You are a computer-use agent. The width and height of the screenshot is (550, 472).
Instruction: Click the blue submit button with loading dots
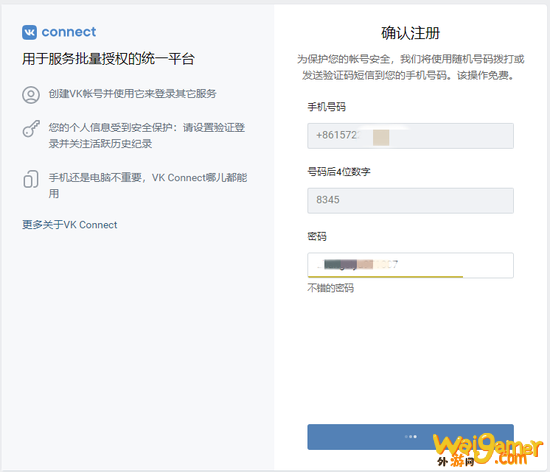coord(410,437)
